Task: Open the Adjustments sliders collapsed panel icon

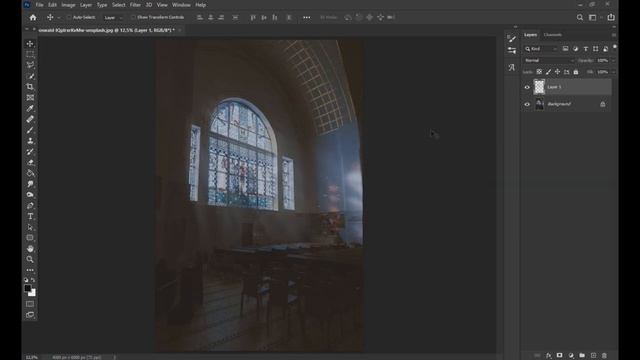Action: (511, 51)
